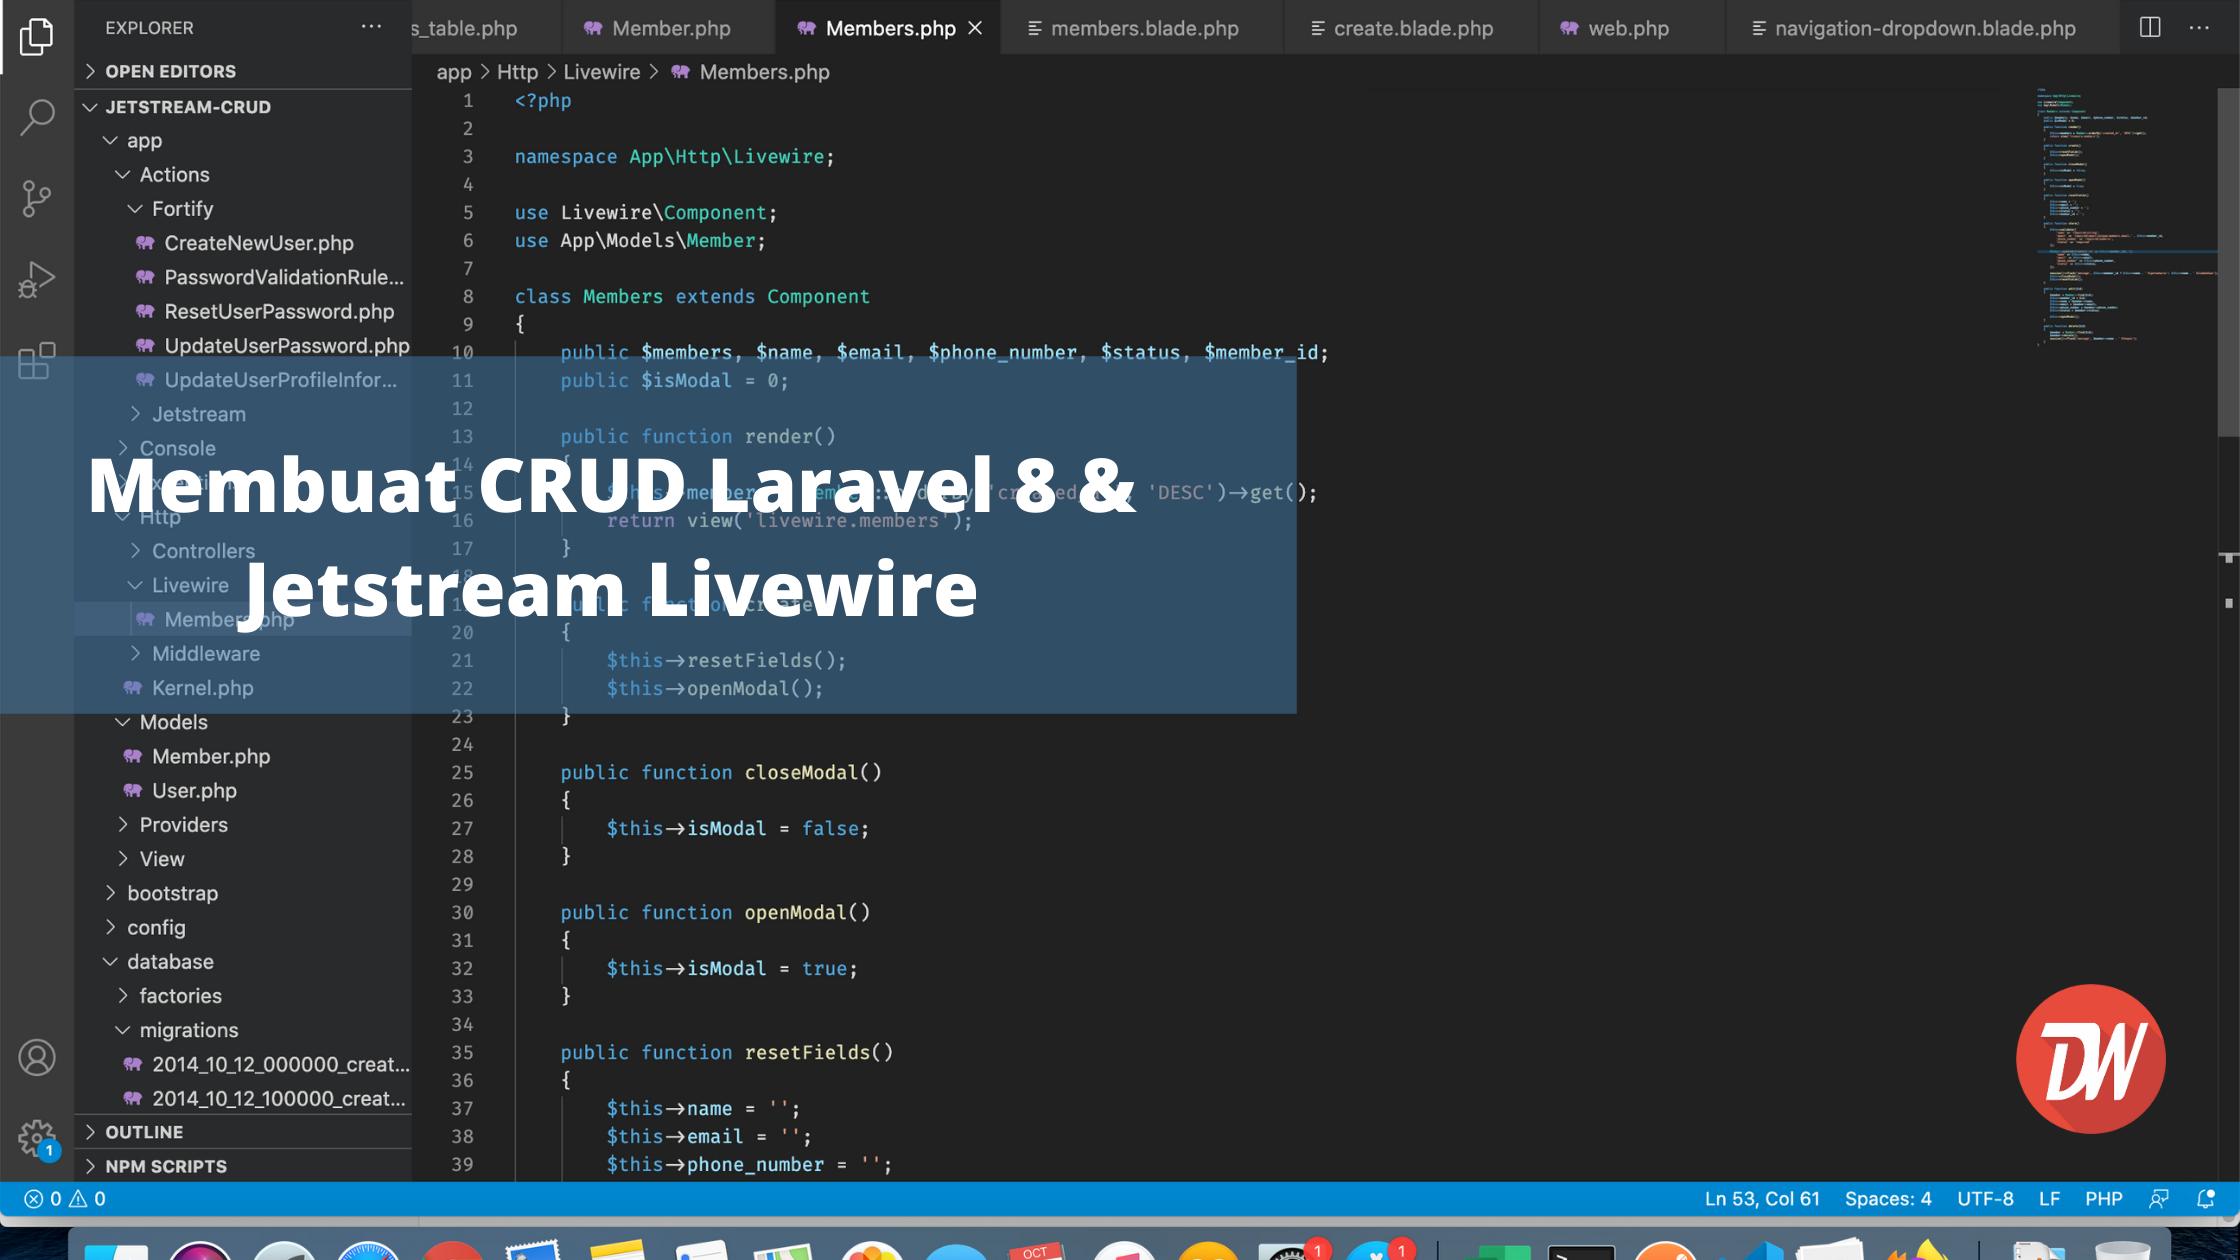
Task: Open the Explorer view in the activity bar
Action: point(37,37)
